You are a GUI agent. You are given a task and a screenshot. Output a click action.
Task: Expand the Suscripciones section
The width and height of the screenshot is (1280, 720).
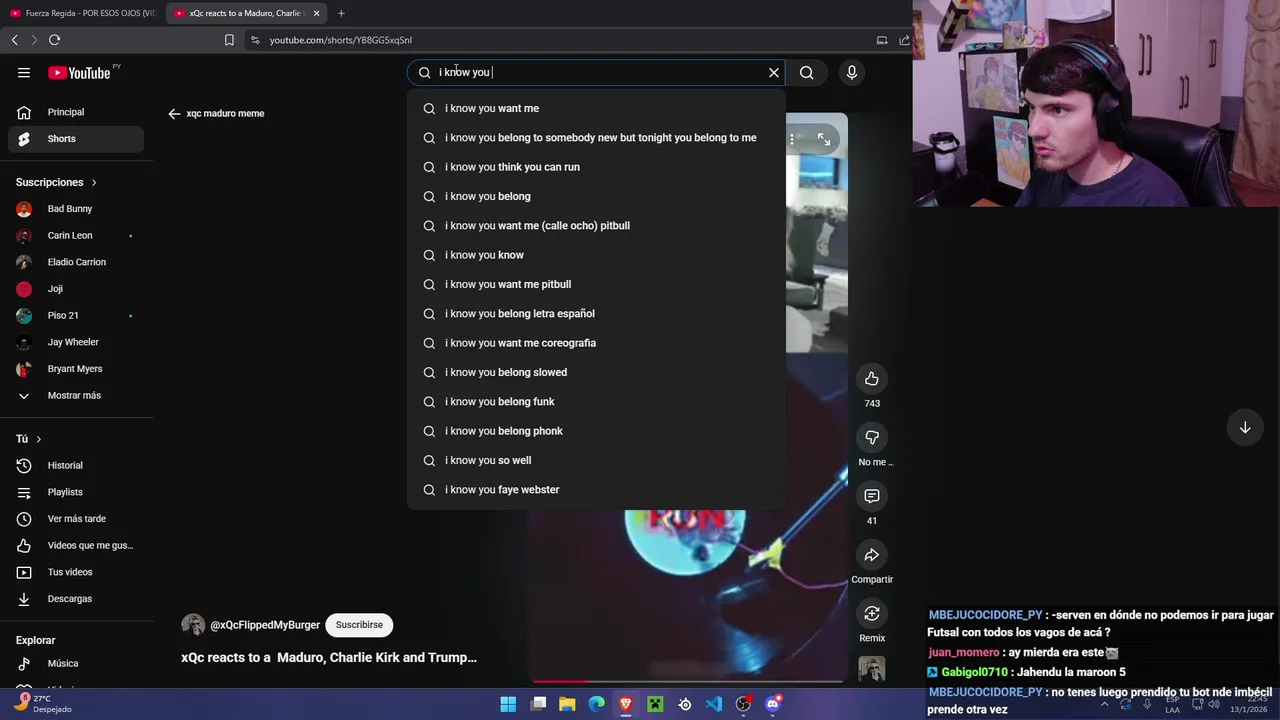(x=57, y=182)
